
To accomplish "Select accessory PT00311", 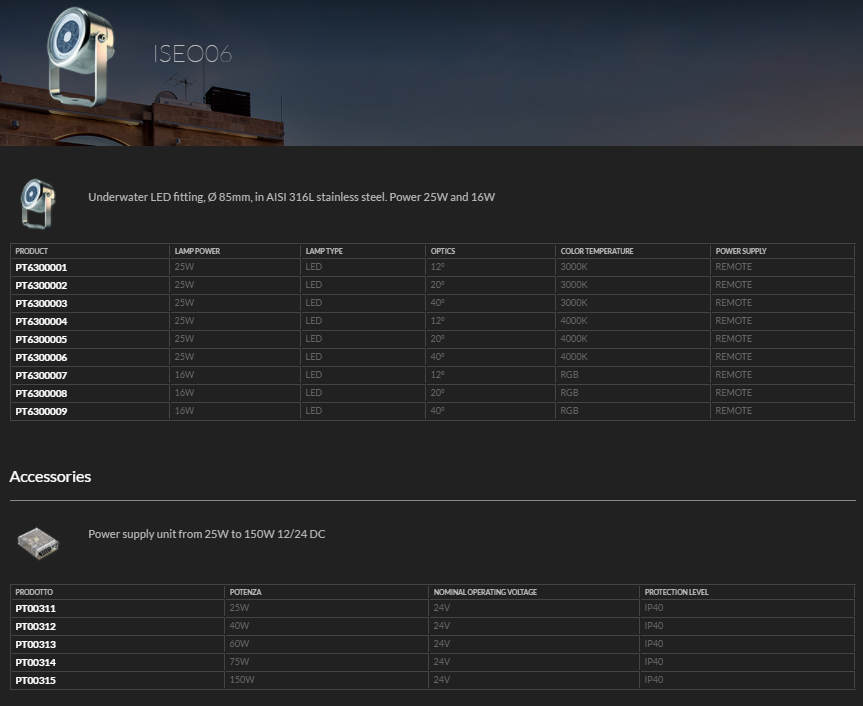I will coord(35,609).
